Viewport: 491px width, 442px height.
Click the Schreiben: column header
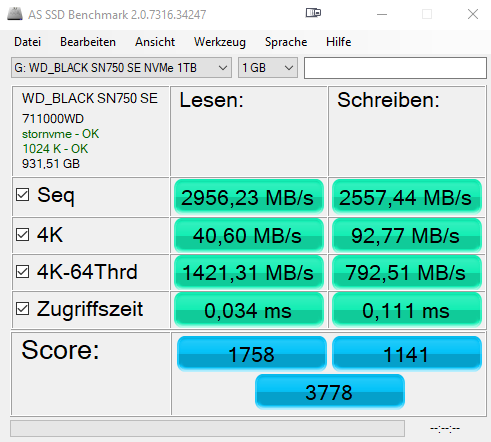click(388, 100)
